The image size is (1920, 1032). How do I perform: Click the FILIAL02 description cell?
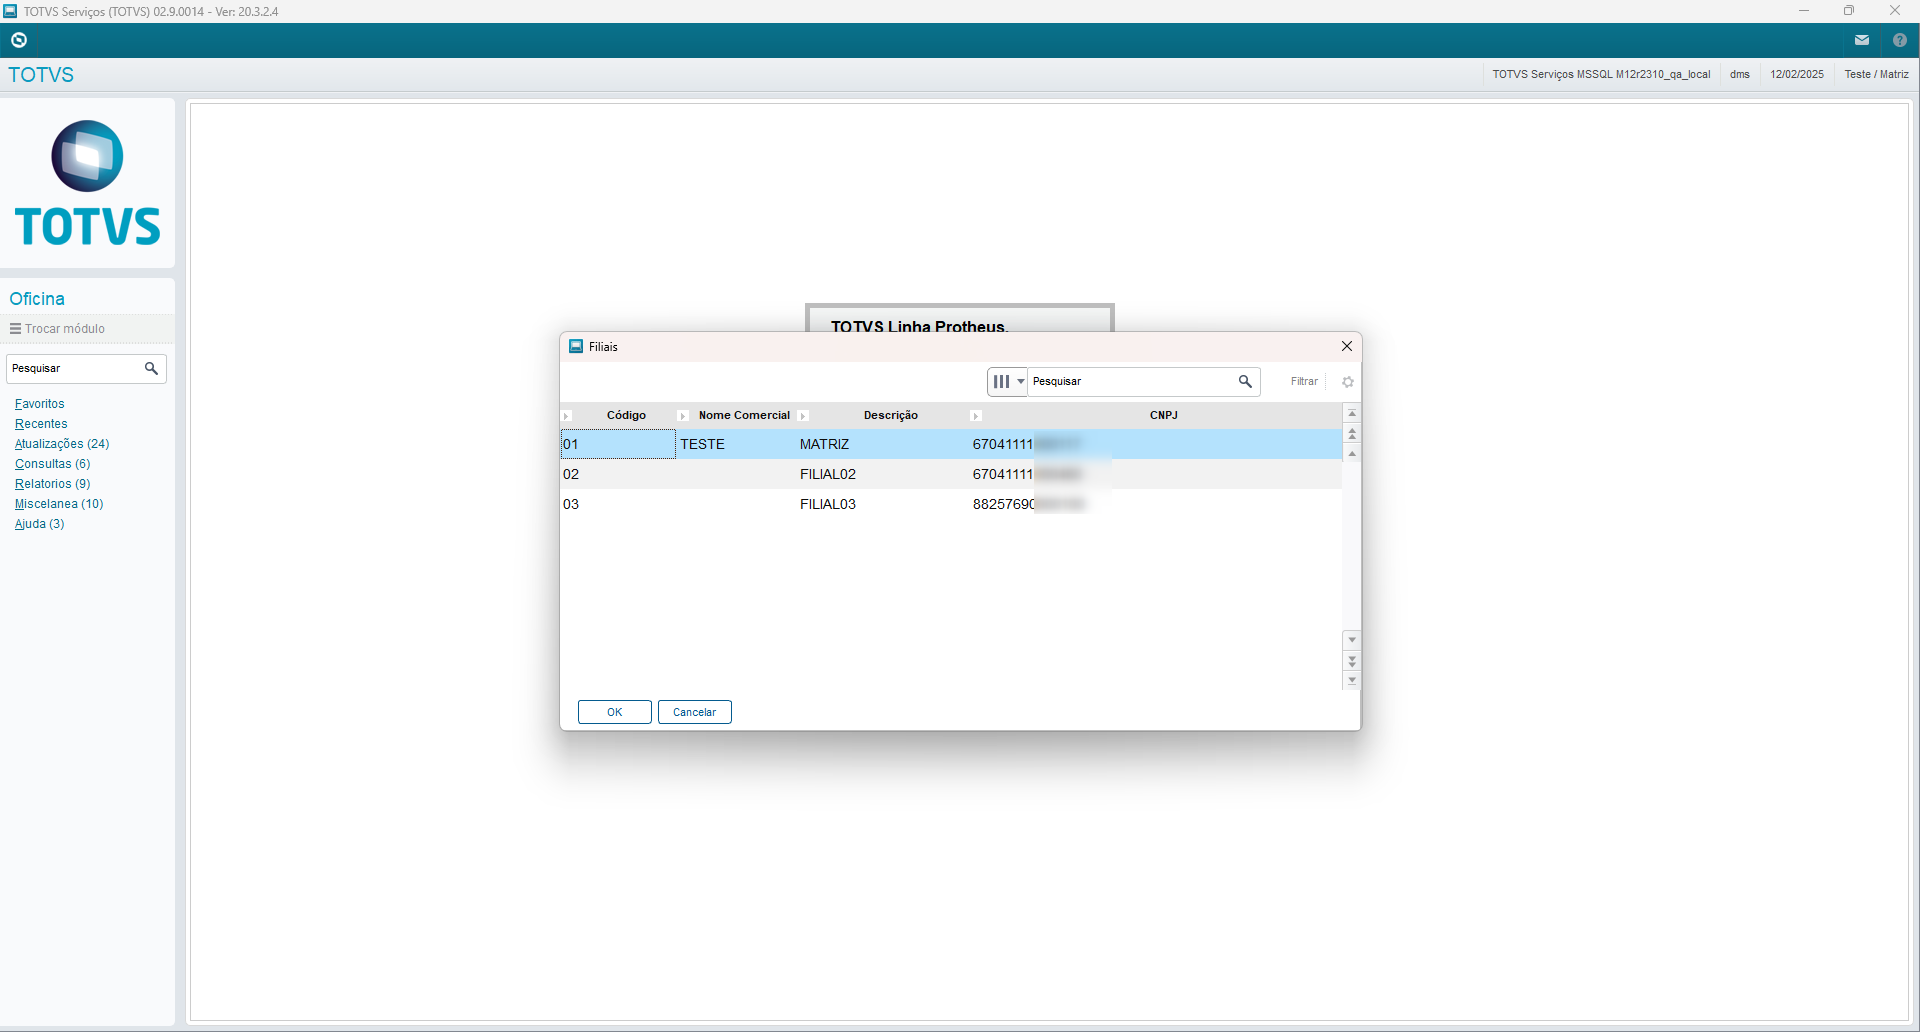[882, 474]
